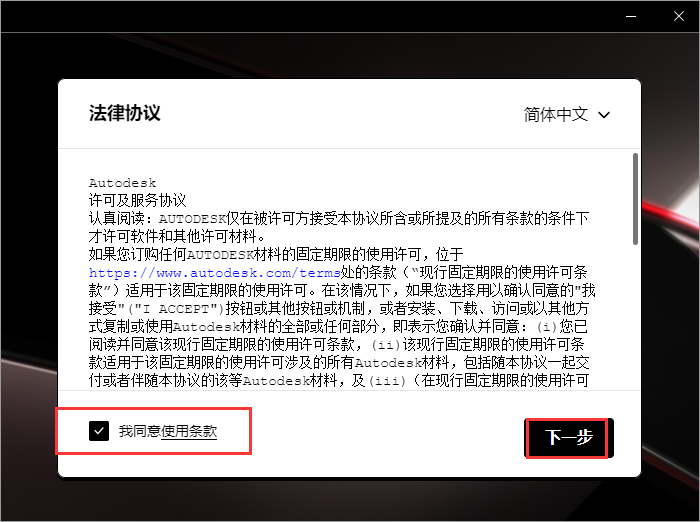Close the Autodesk installer window
This screenshot has height=522, width=700.
tap(676, 16)
